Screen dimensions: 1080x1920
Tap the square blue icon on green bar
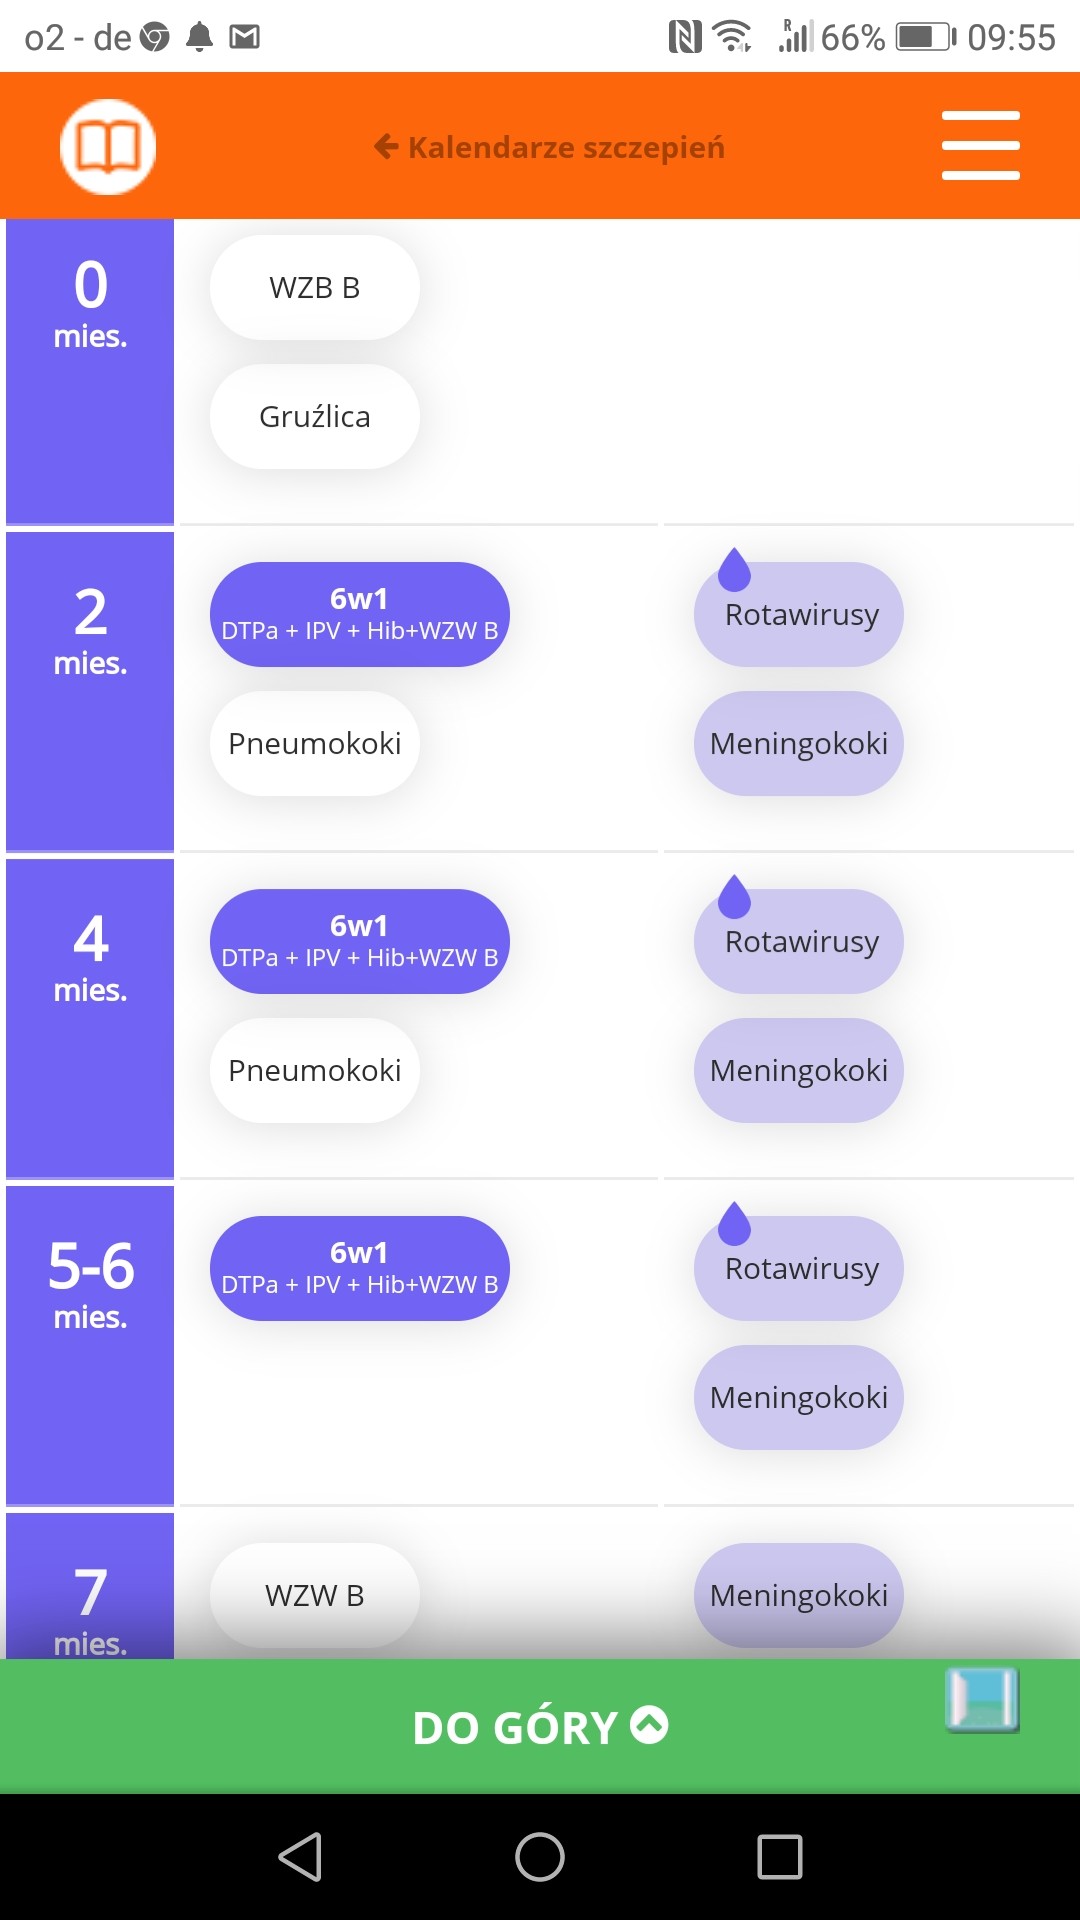click(x=982, y=1699)
